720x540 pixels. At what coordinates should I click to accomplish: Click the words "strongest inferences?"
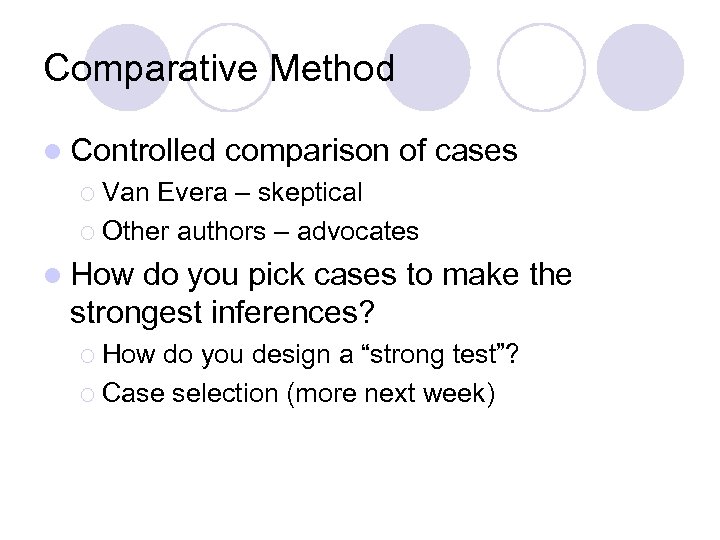point(223,312)
